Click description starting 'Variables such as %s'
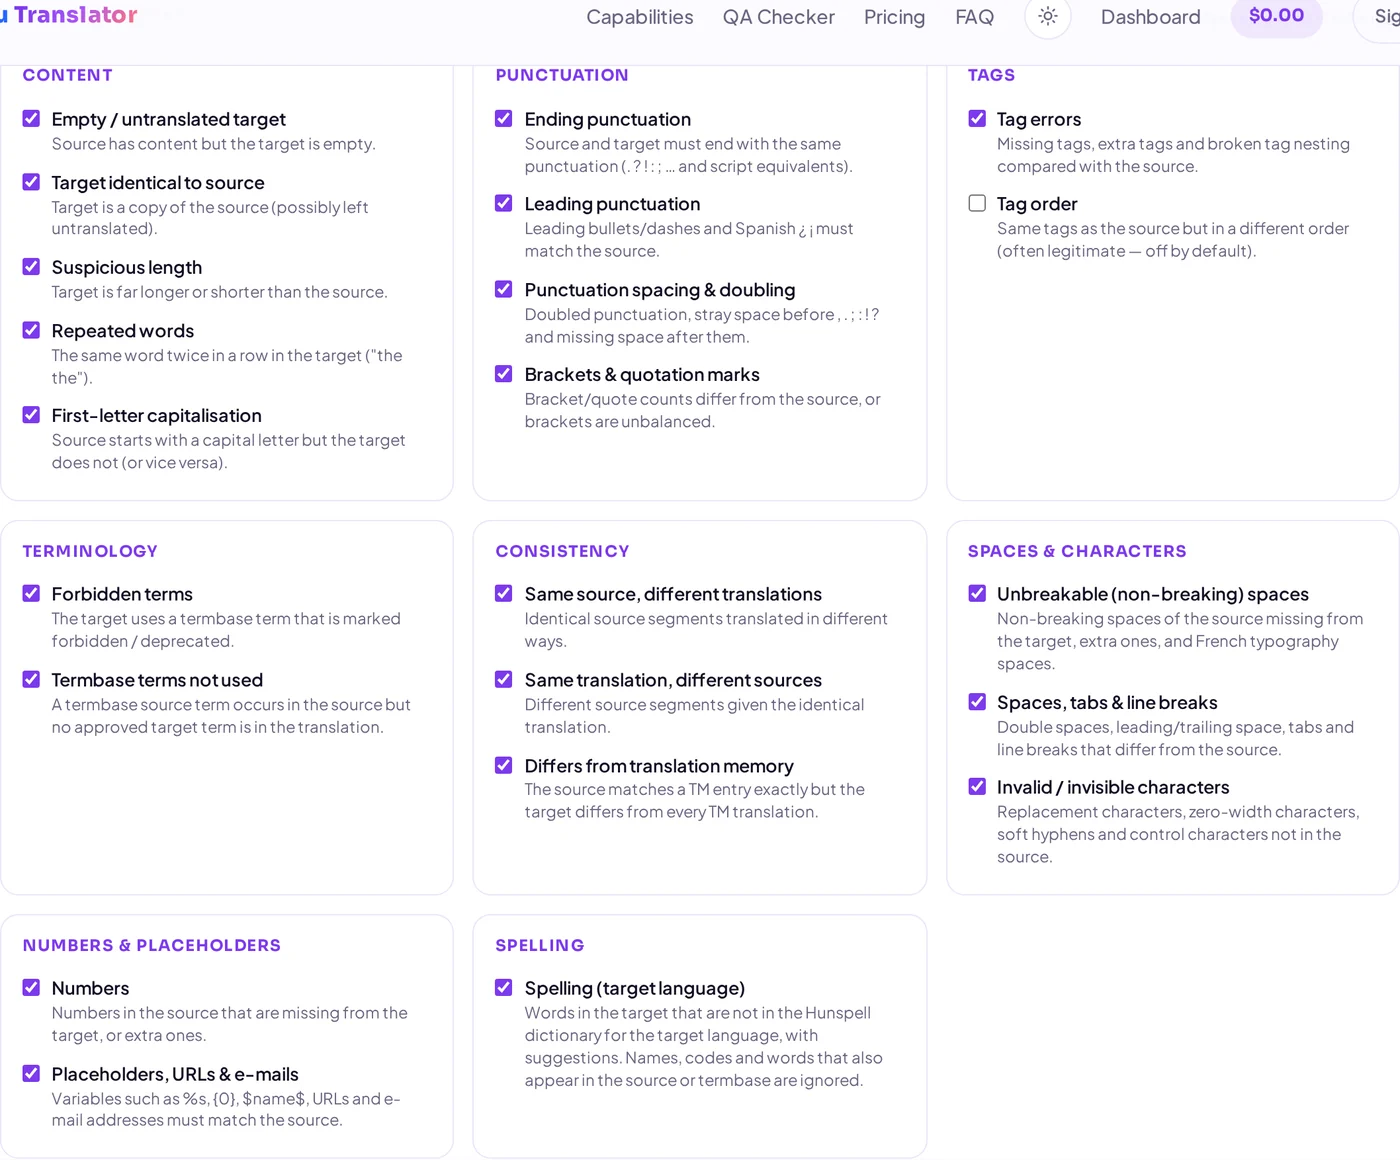The image size is (1400, 1160). pos(226,1109)
